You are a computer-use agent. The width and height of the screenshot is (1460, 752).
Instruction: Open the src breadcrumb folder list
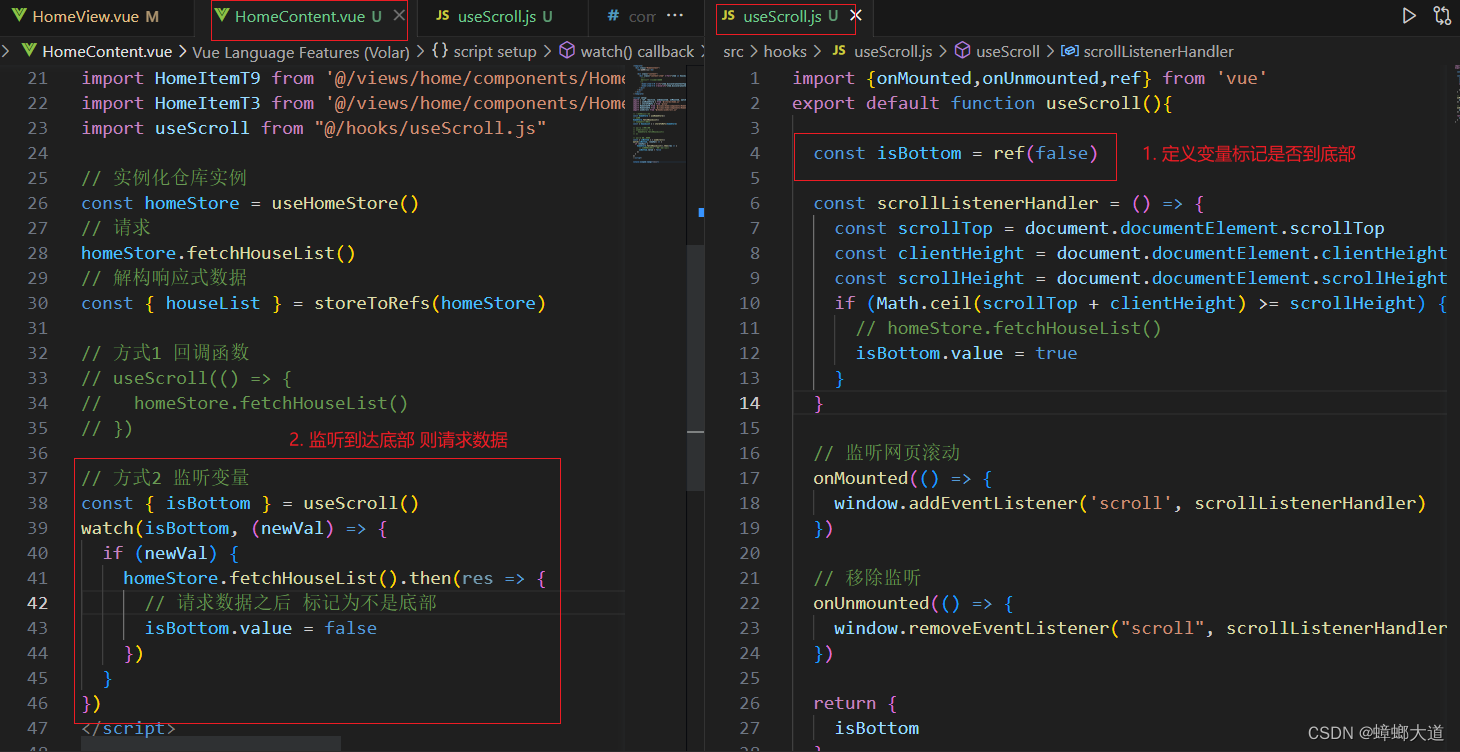point(735,51)
